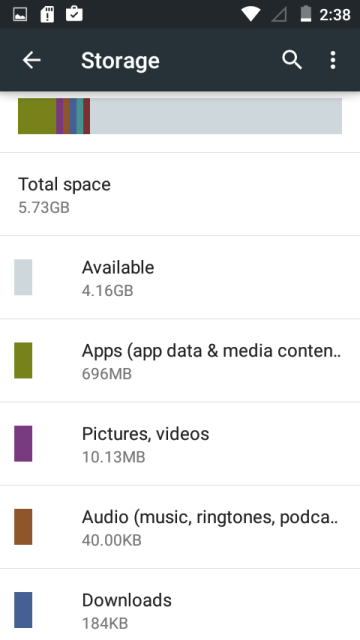Image resolution: width=360 pixels, height=640 pixels.
Task: Tap the gray free-space portion of usage bar
Action: coord(216,116)
